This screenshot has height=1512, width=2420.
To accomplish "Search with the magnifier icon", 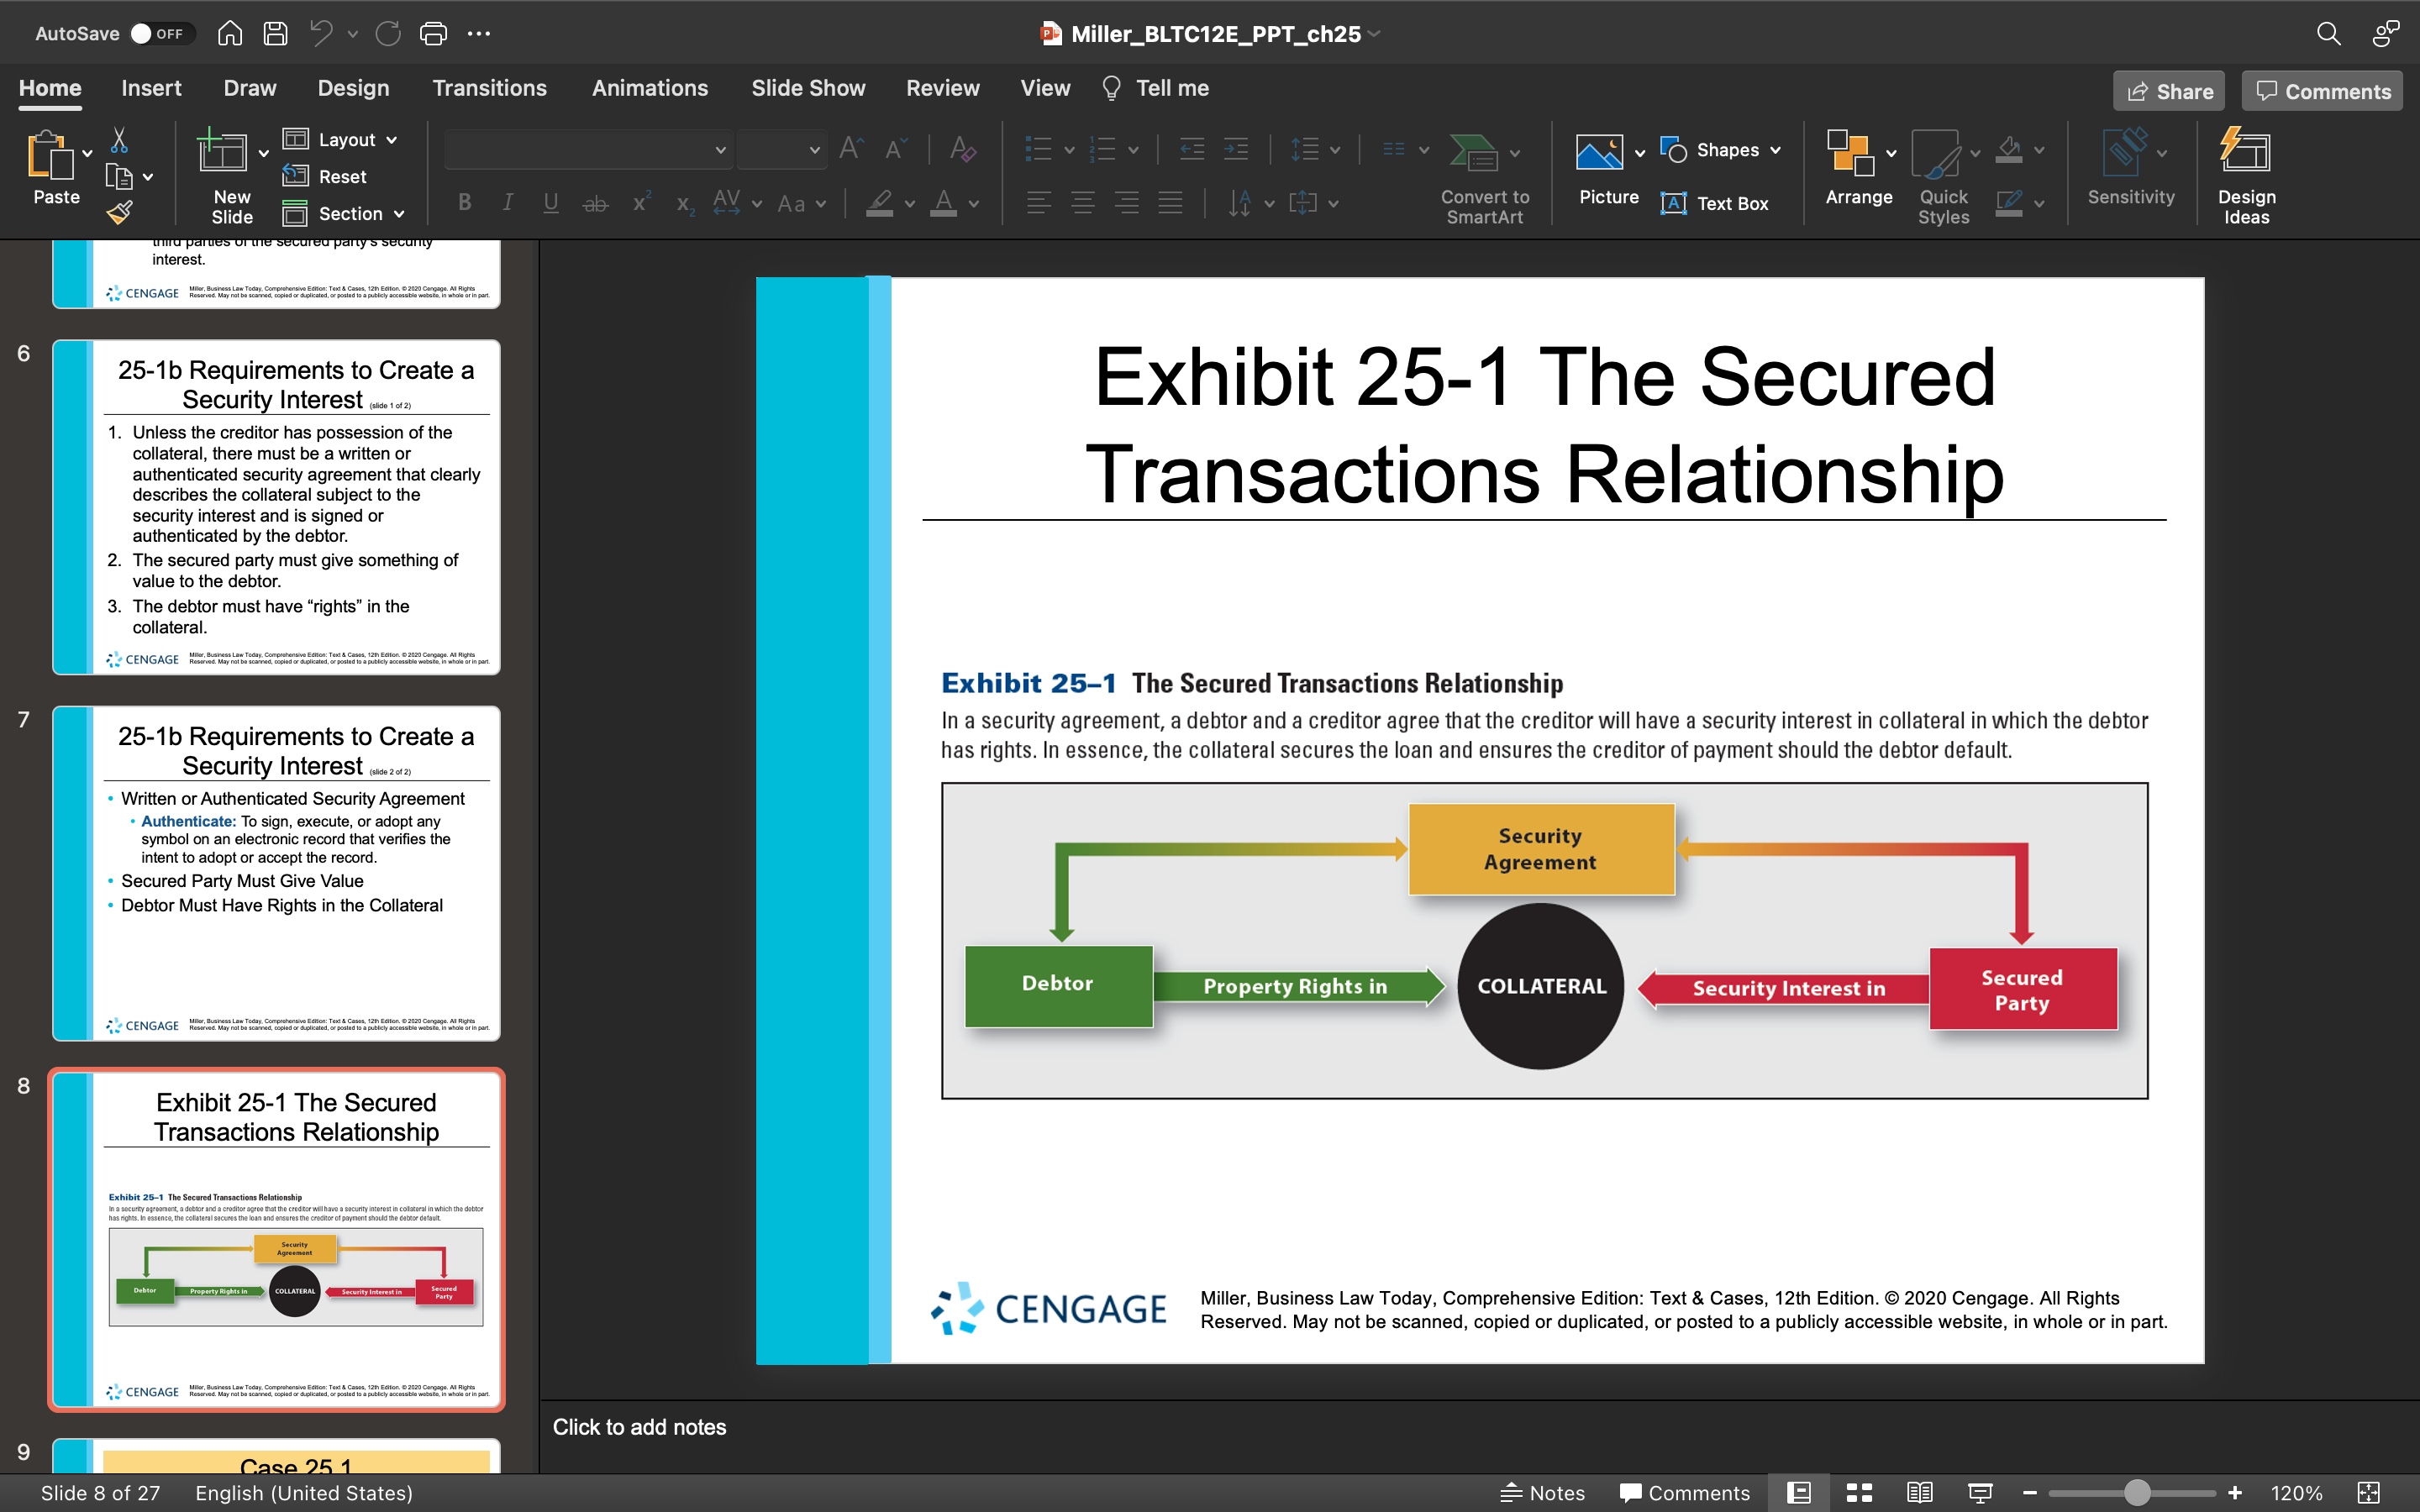I will click(2328, 33).
